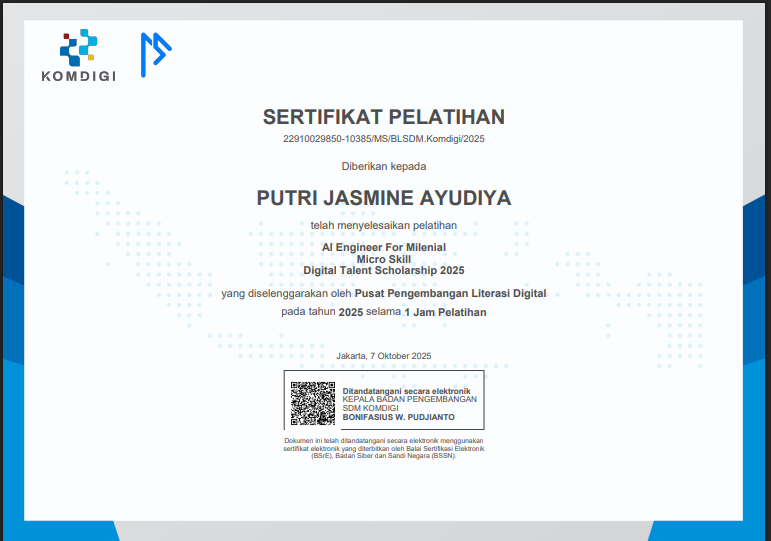Click the 1 Jam Pelatihan duration text
The height and width of the screenshot is (541, 771).
point(445,312)
